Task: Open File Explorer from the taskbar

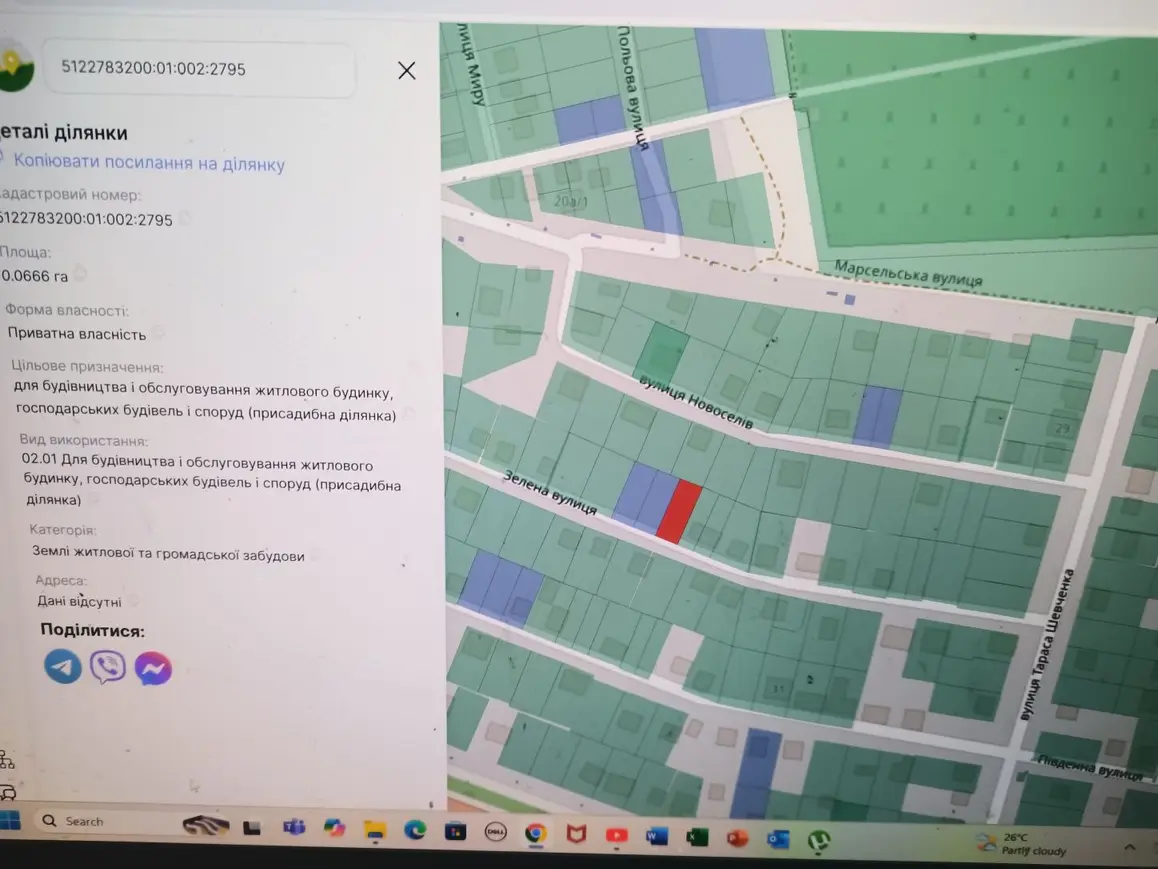Action: point(375,830)
